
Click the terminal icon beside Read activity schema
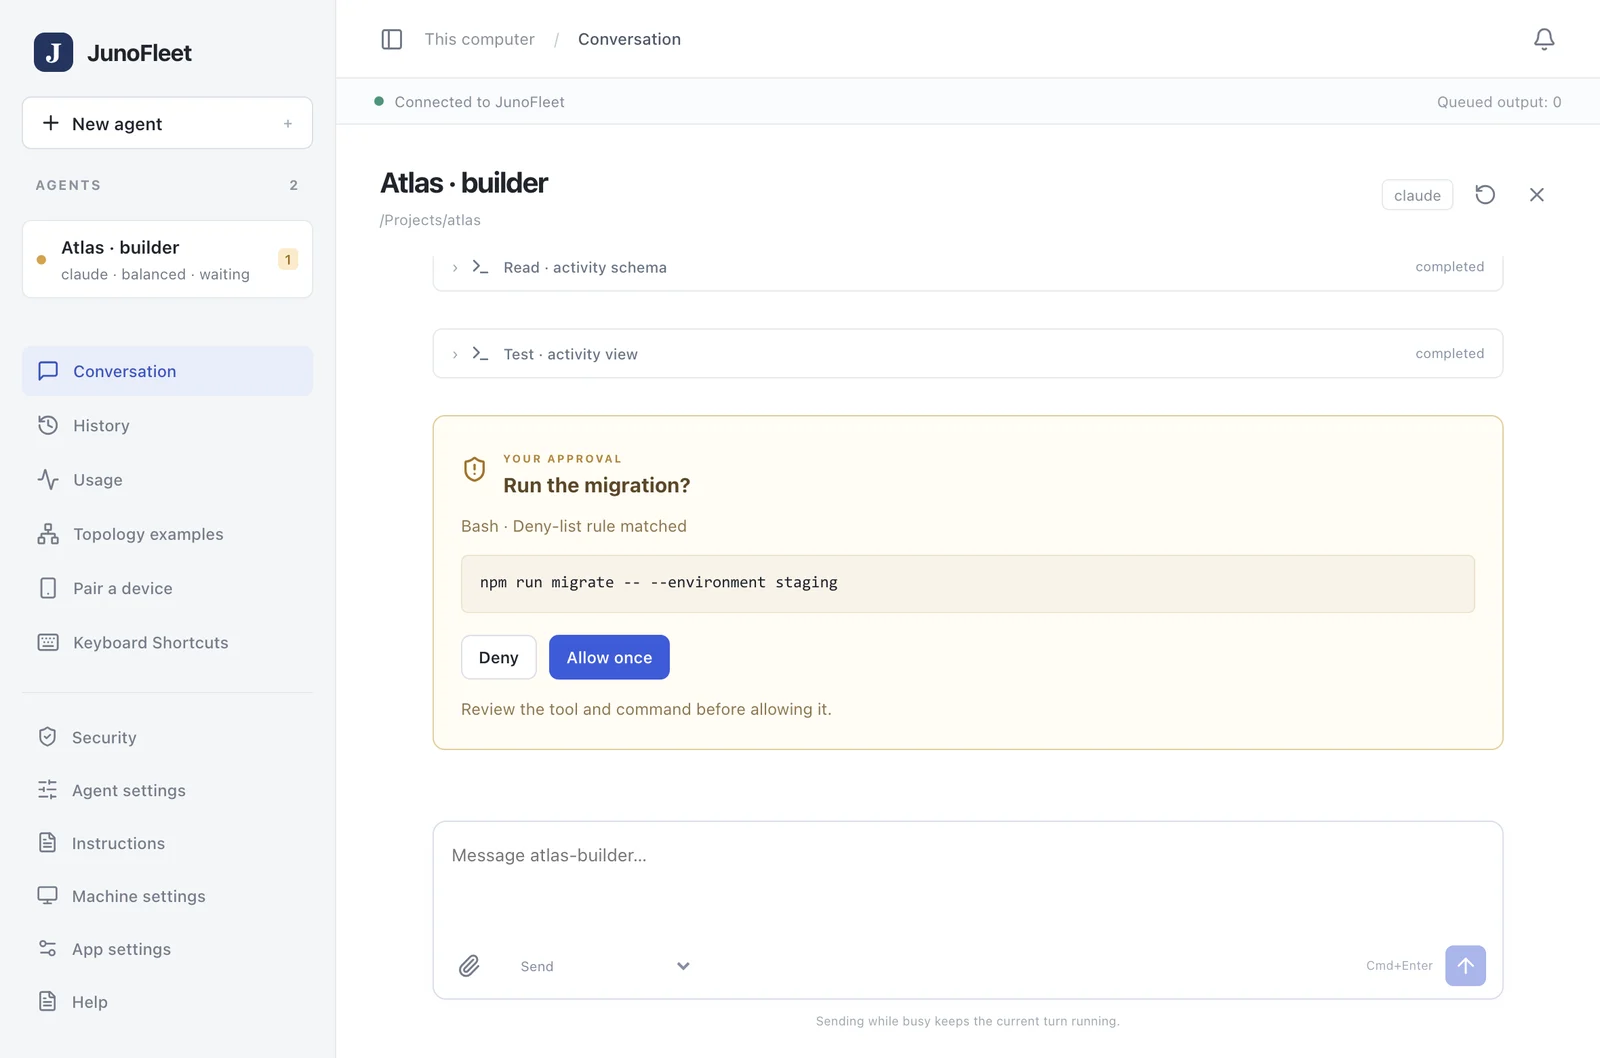click(480, 267)
